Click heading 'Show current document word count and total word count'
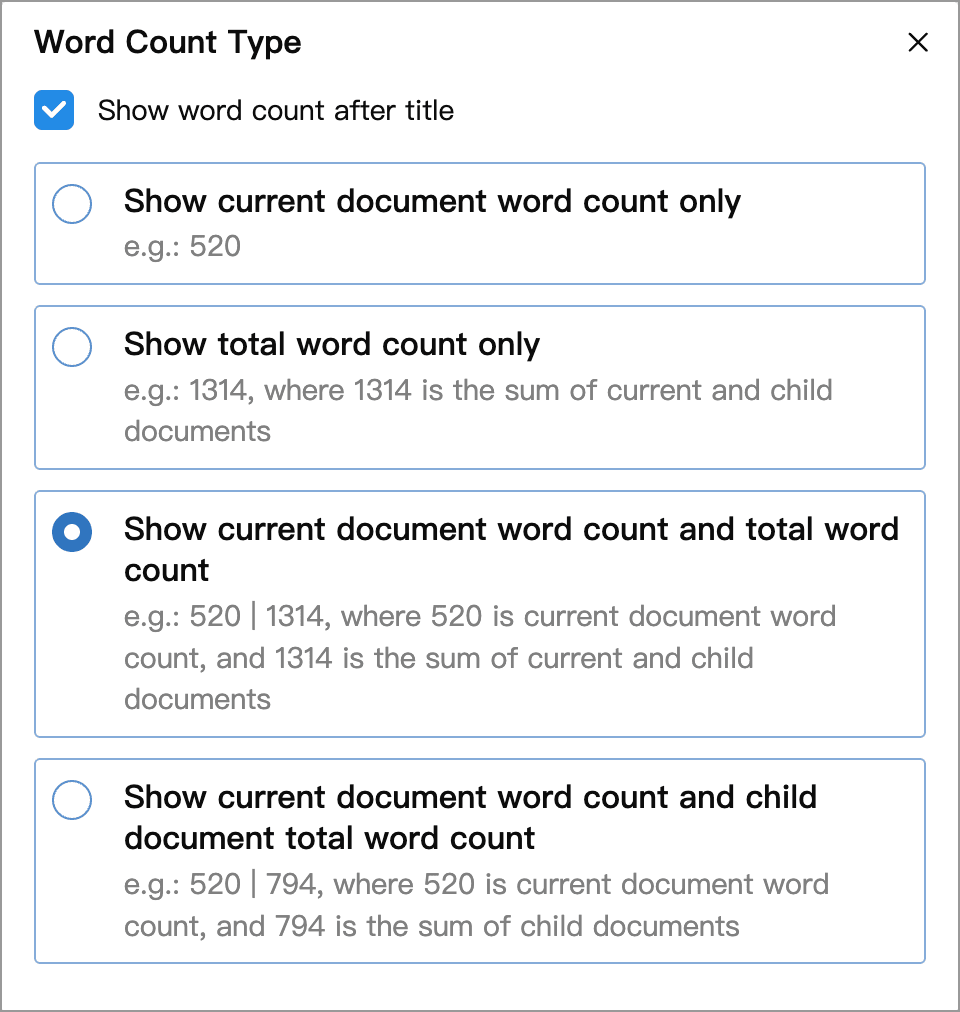Image resolution: width=960 pixels, height=1012 pixels. click(511, 549)
